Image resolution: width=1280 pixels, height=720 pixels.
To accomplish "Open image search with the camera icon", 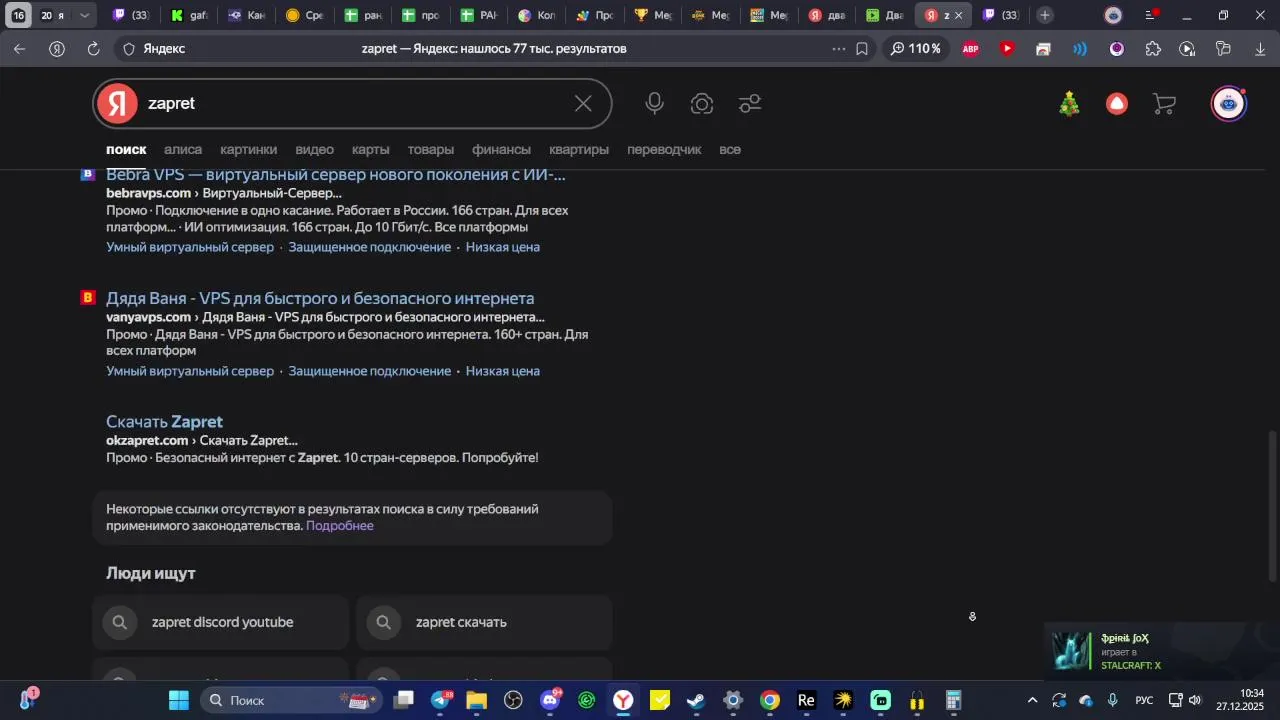I will [702, 104].
